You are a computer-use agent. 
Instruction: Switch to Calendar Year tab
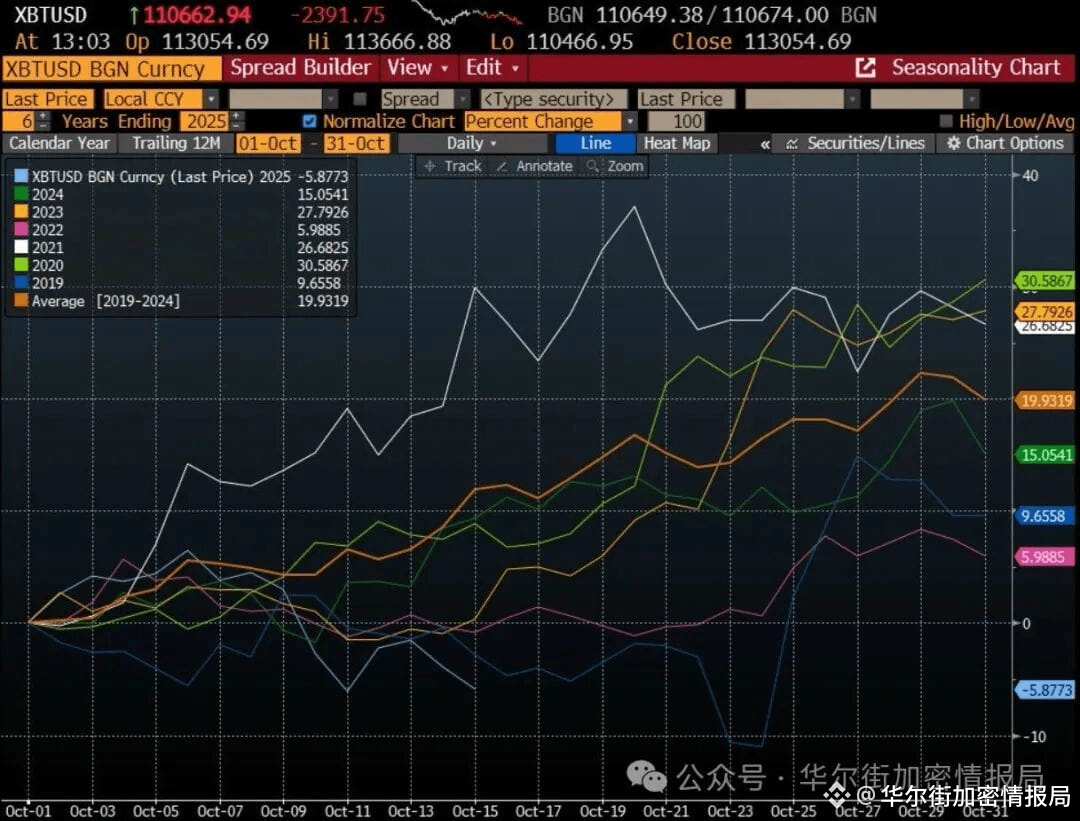59,143
